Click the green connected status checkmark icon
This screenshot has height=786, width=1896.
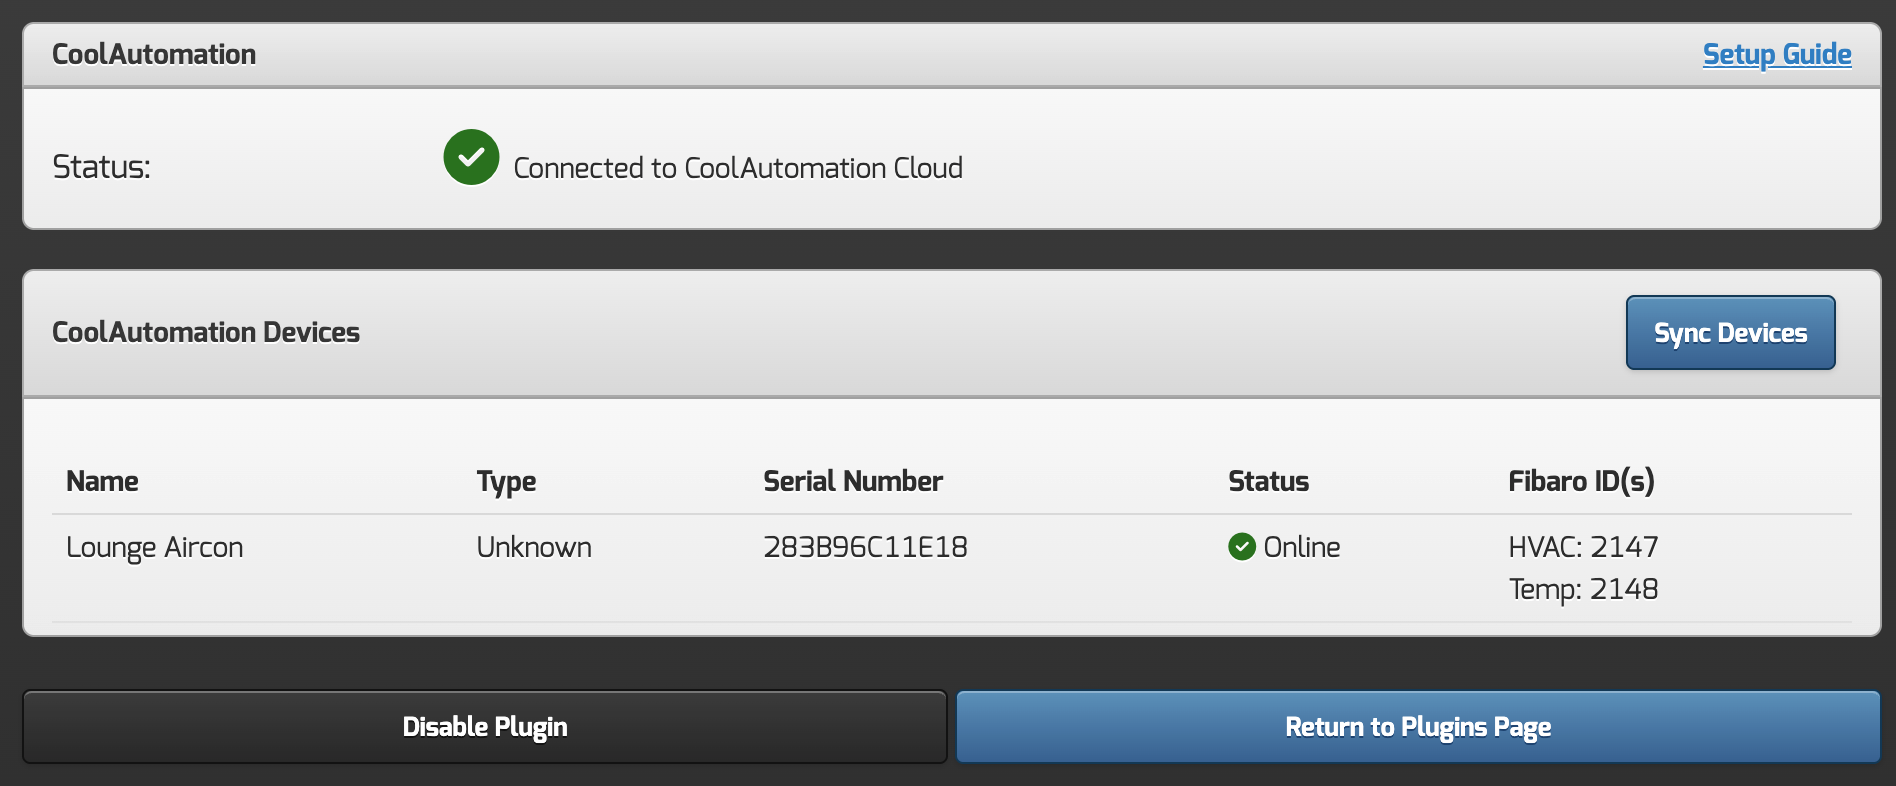tap(471, 157)
